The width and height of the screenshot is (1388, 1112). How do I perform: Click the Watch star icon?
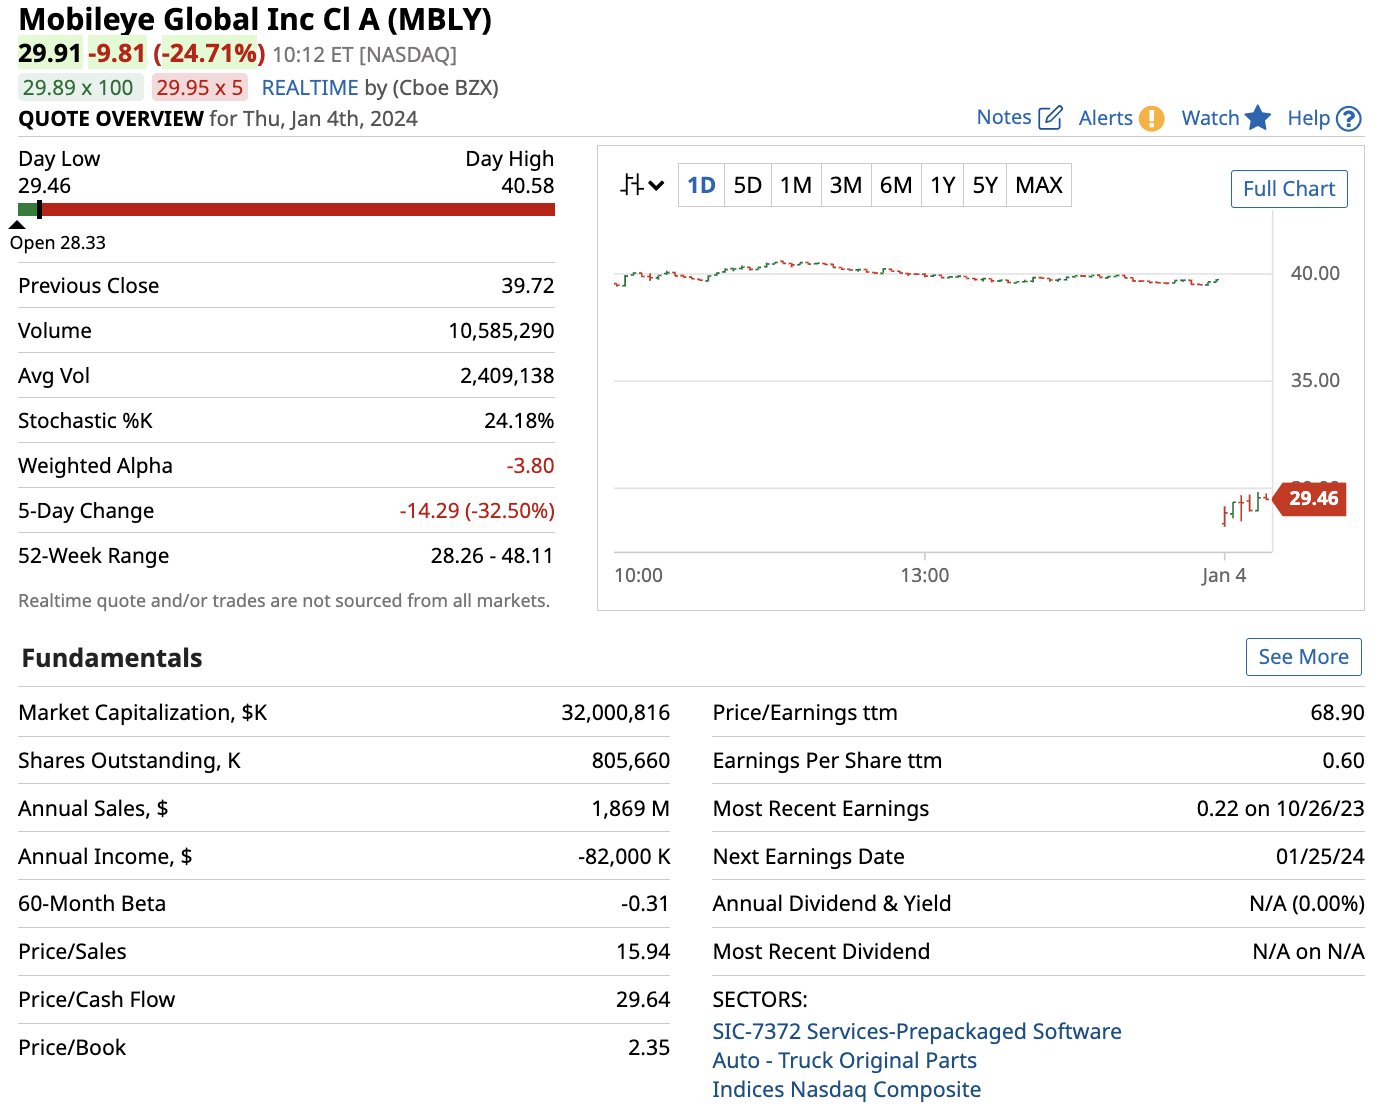click(1257, 118)
